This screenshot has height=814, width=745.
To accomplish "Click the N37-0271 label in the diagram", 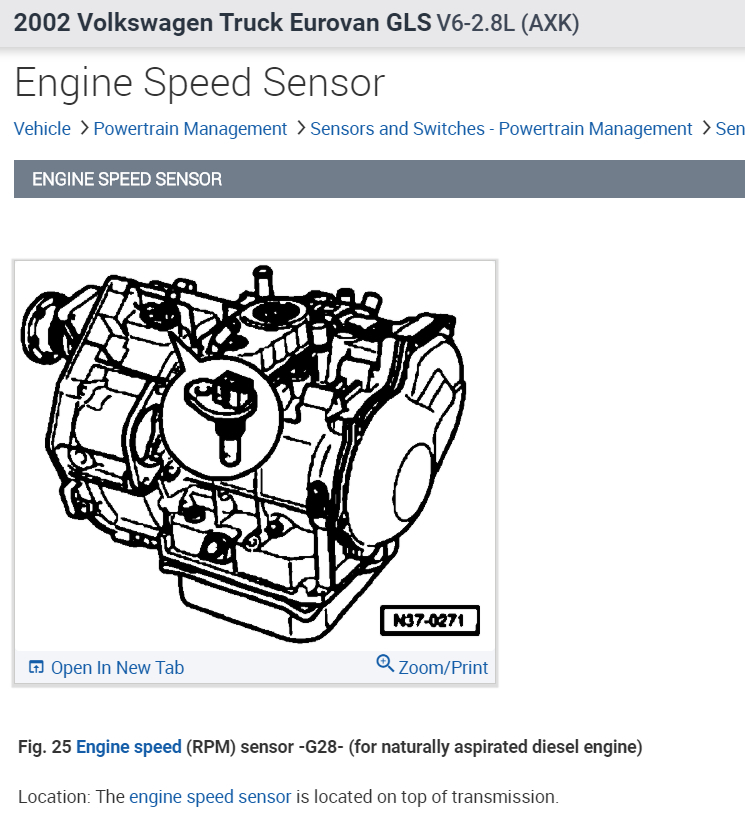I will 429,620.
